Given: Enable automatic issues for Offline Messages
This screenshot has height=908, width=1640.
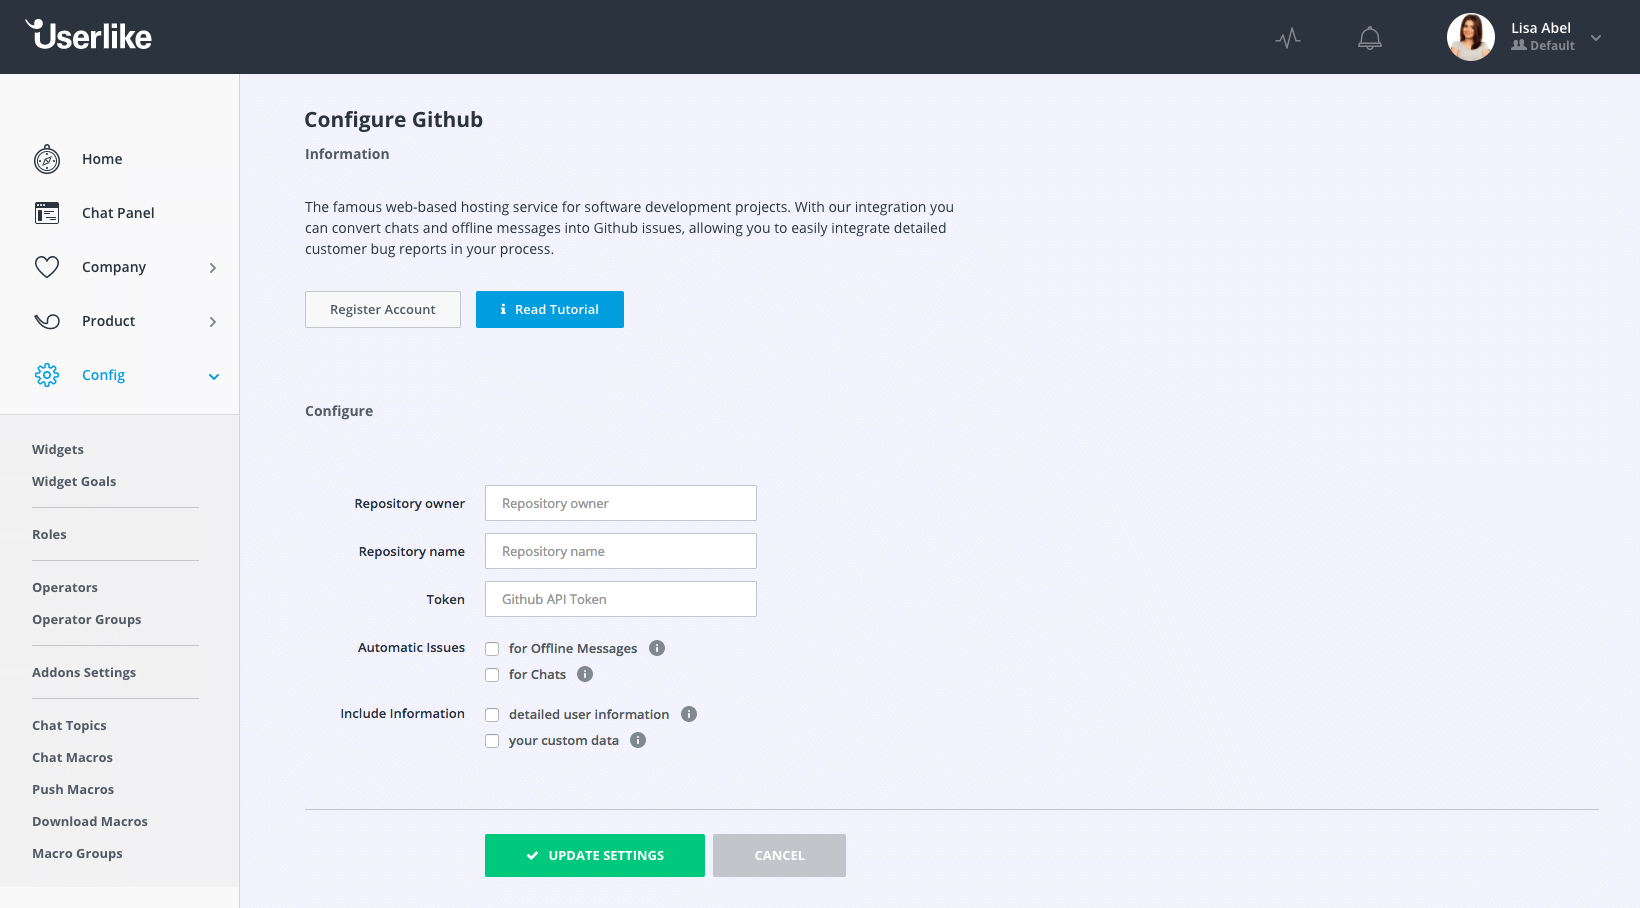Looking at the screenshot, I should pos(492,649).
